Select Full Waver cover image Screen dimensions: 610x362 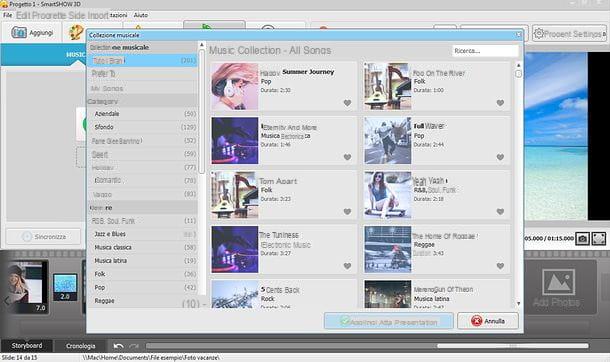tap(387, 140)
